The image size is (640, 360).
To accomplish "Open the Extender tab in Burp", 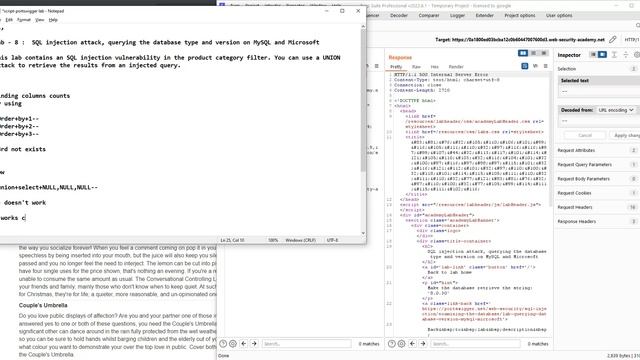I will click(x=484, y=16).
